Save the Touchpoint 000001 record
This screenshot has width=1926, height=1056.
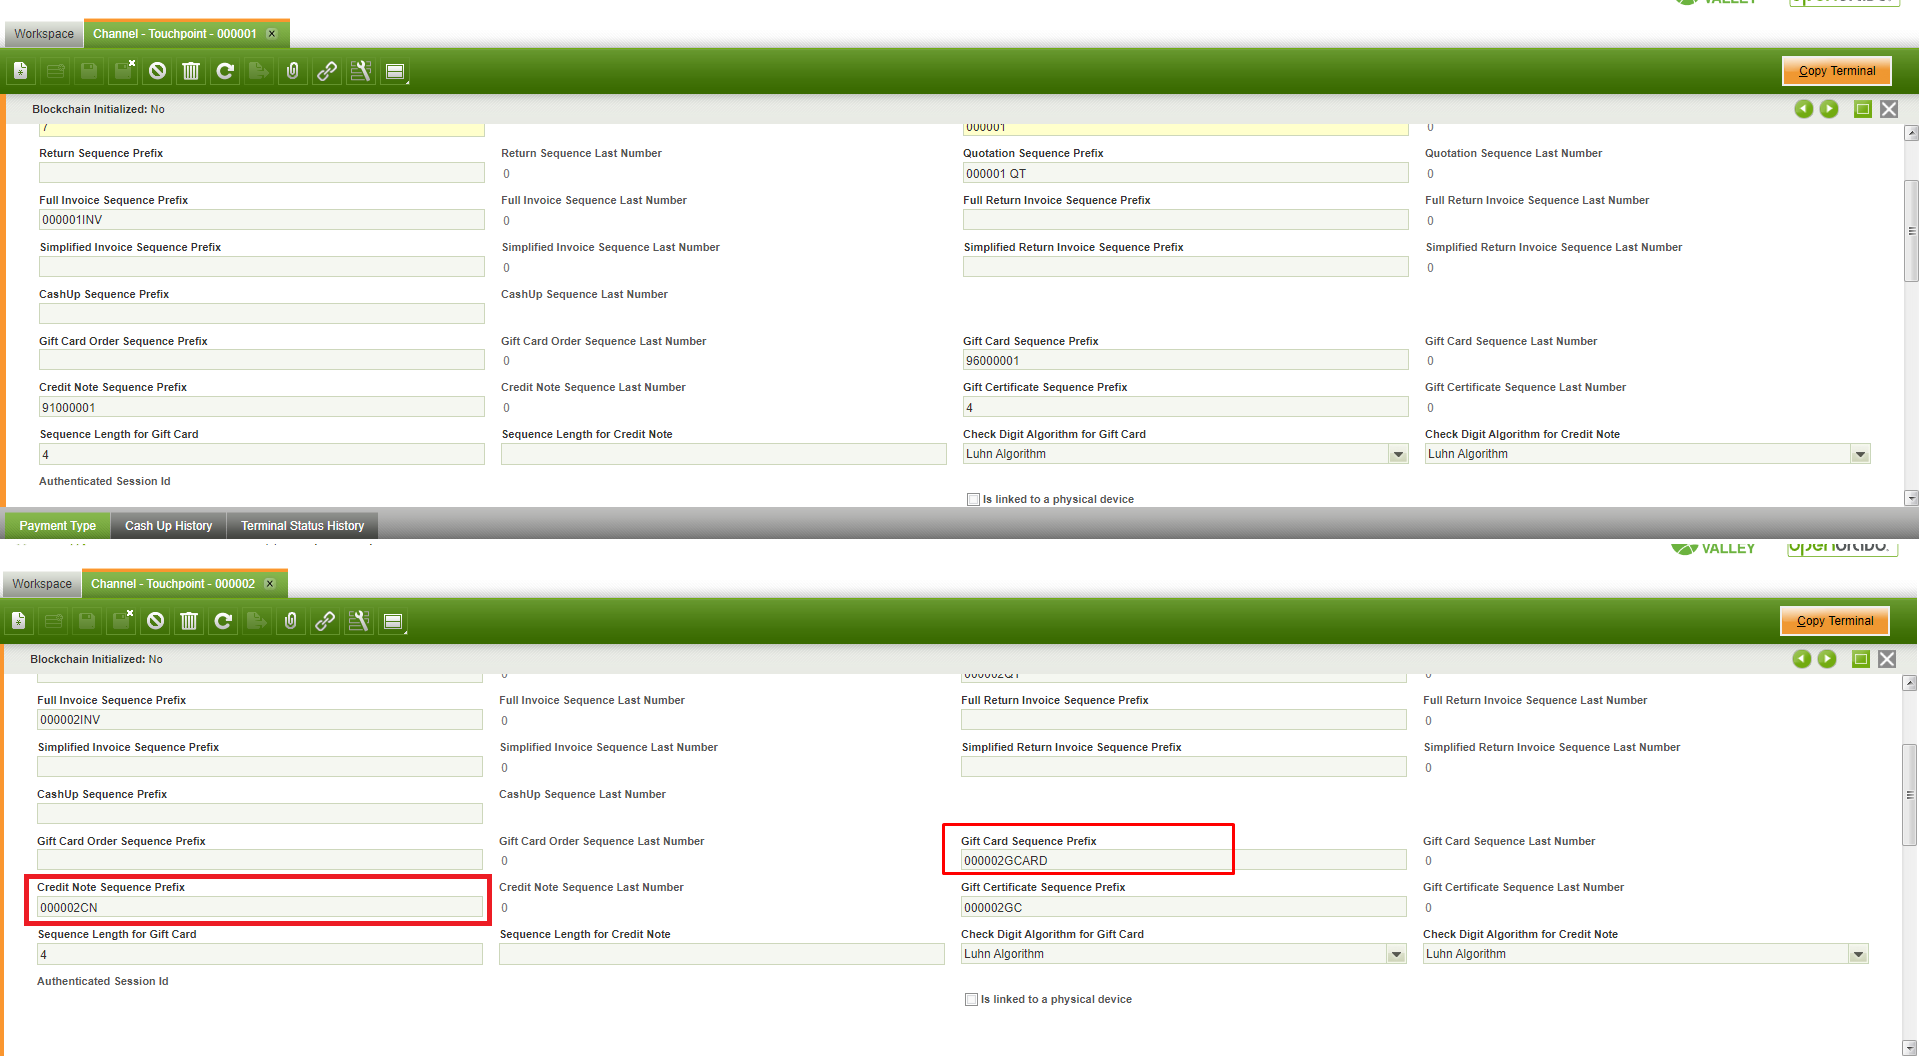pos(89,71)
